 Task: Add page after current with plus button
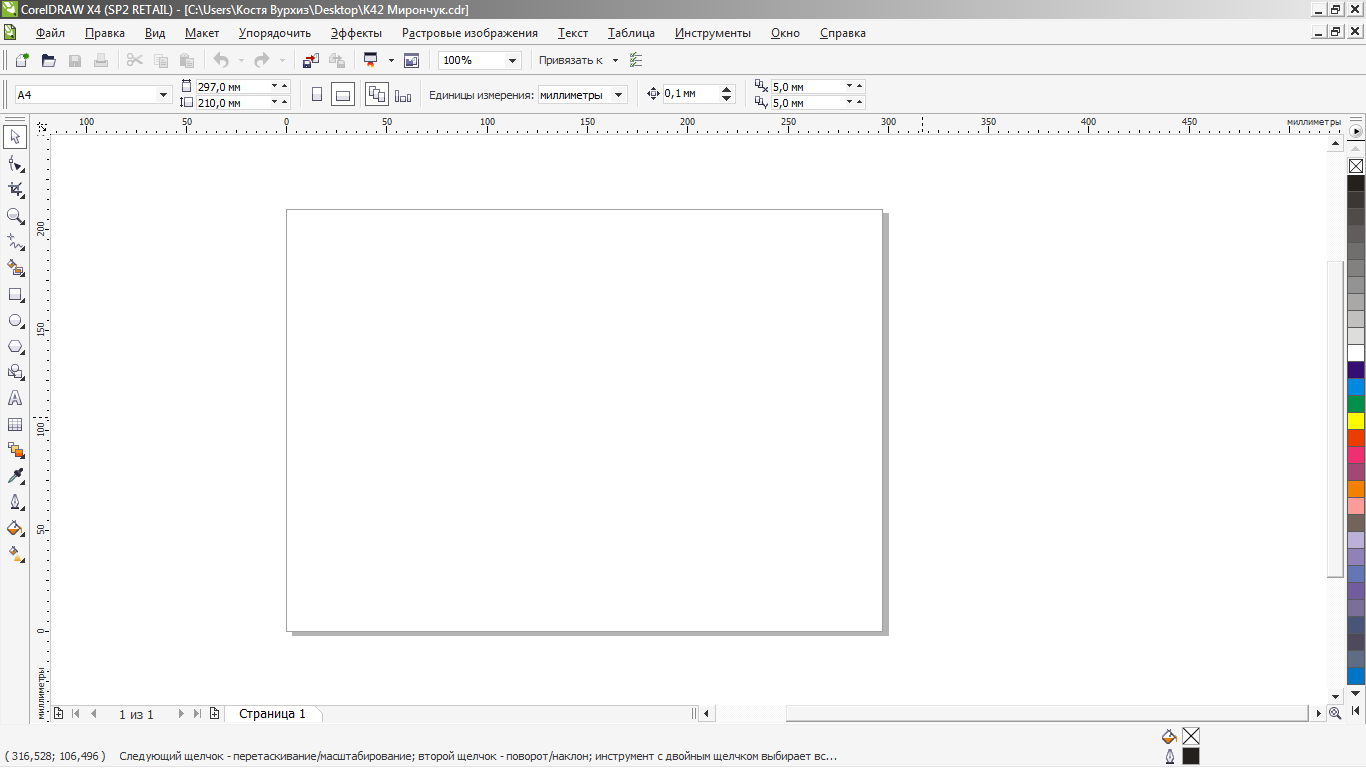(x=215, y=713)
